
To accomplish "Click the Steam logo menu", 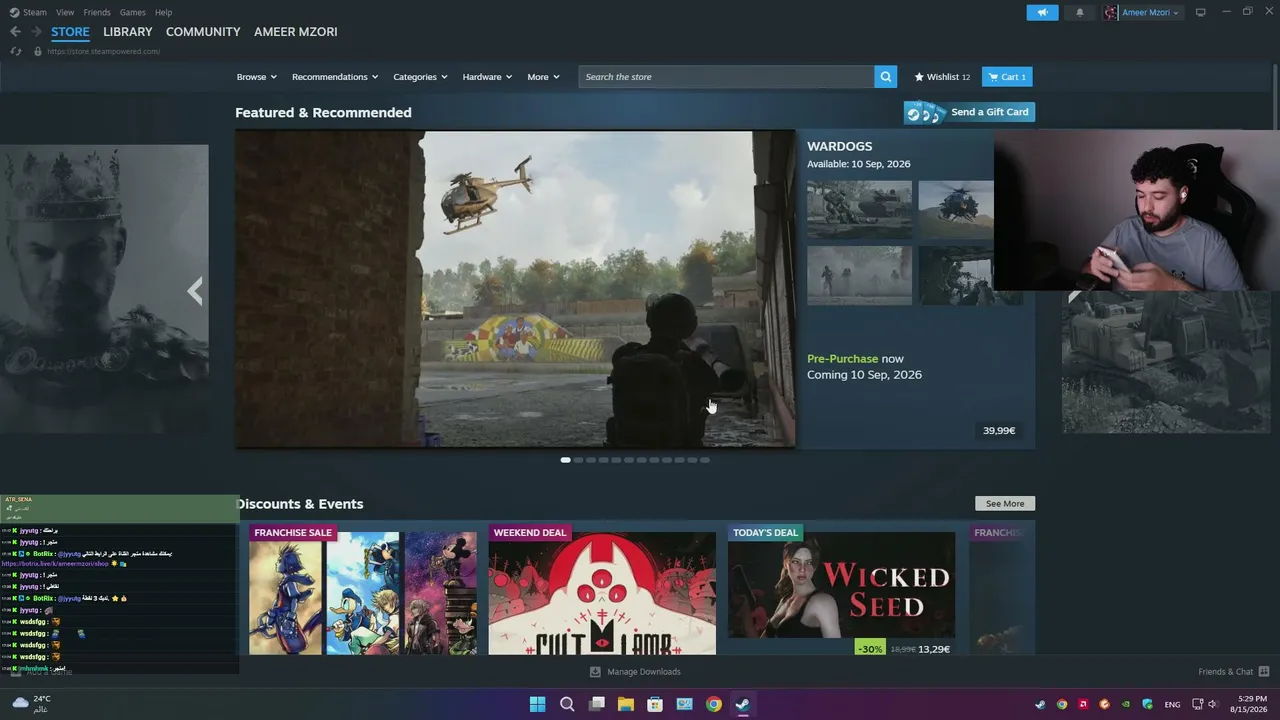I will point(28,12).
